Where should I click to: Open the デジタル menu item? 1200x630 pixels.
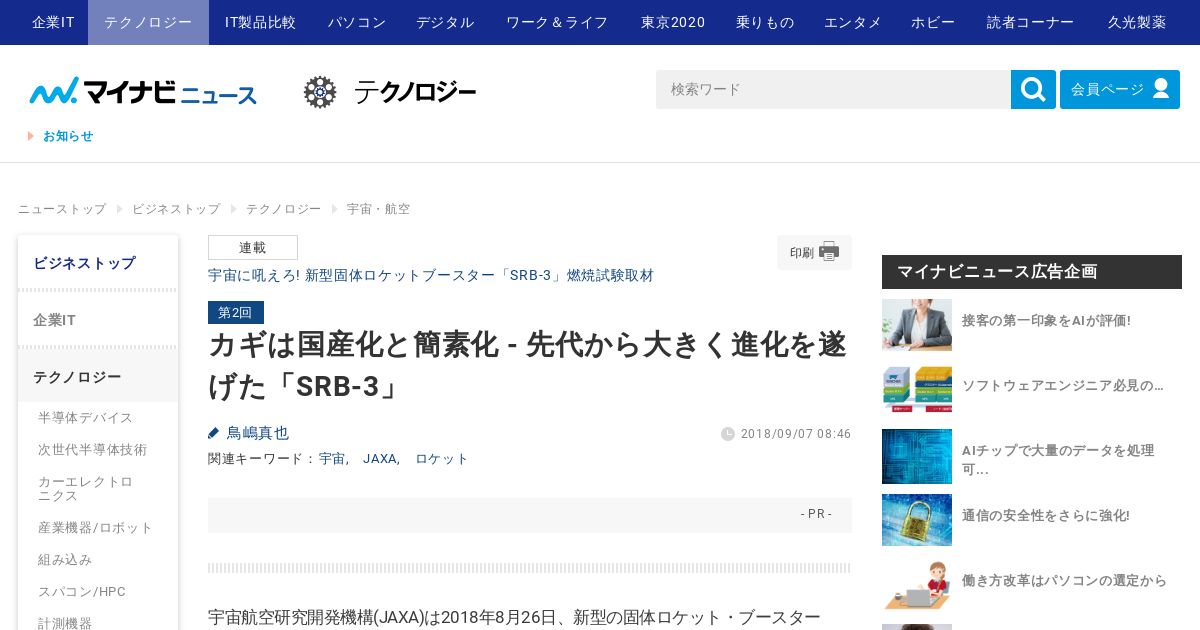445,22
